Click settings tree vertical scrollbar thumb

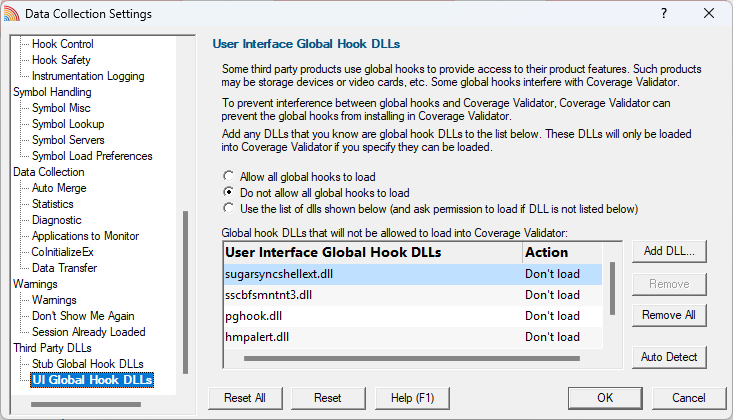pos(186,292)
